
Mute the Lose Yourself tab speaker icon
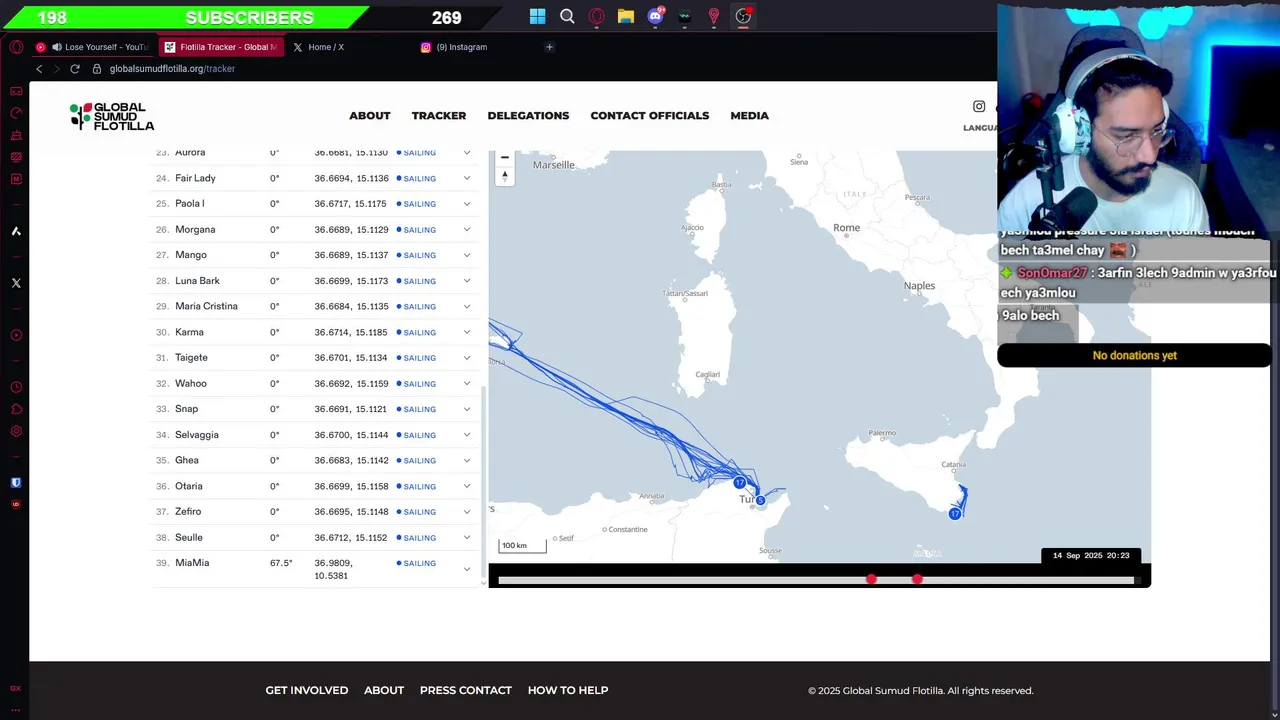click(x=56, y=47)
